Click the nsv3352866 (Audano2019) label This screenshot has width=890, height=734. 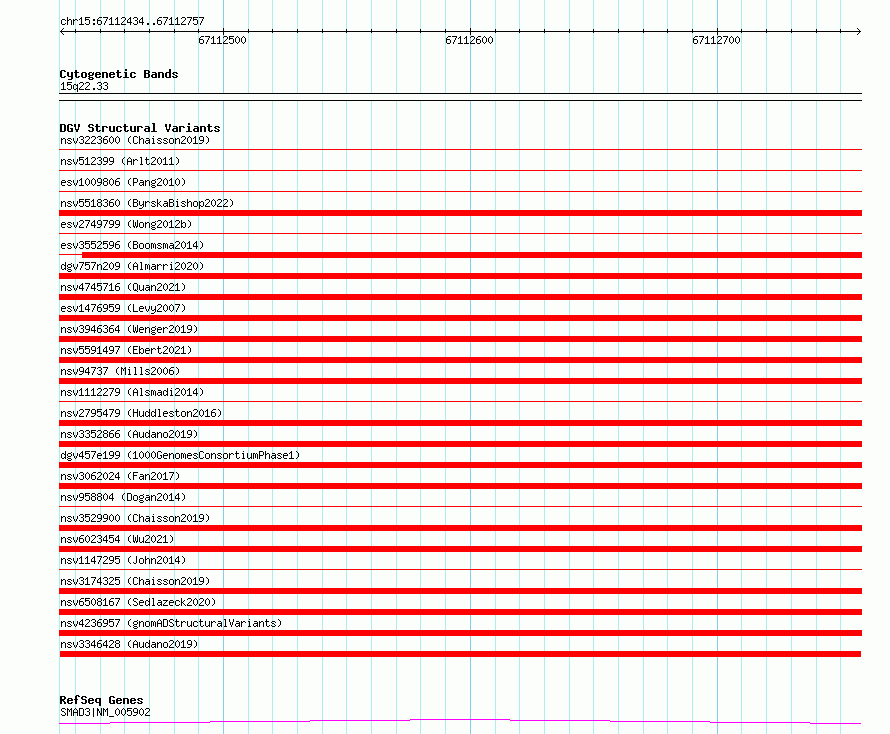129,434
